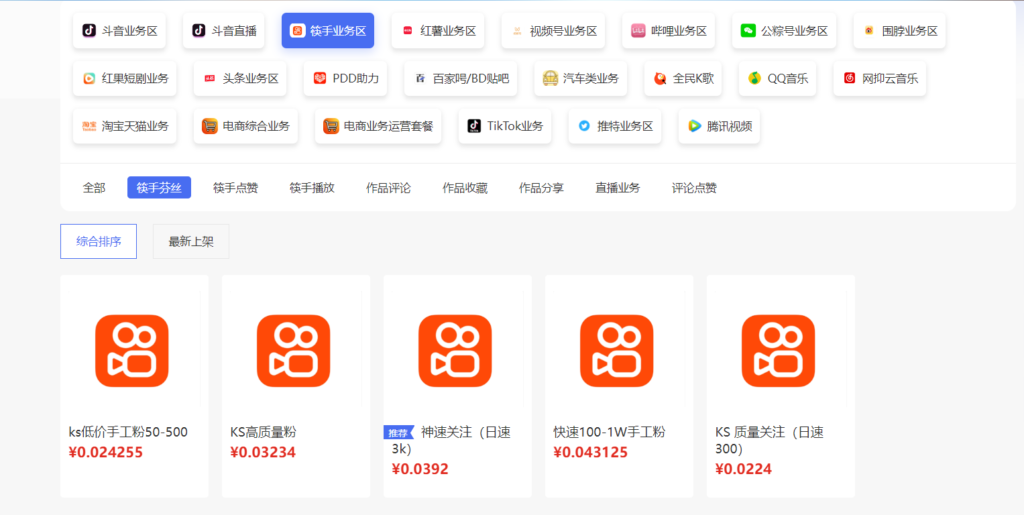The image size is (1024, 515).
Task: Click the title 快速100-1W手工粉
Action: tap(609, 432)
